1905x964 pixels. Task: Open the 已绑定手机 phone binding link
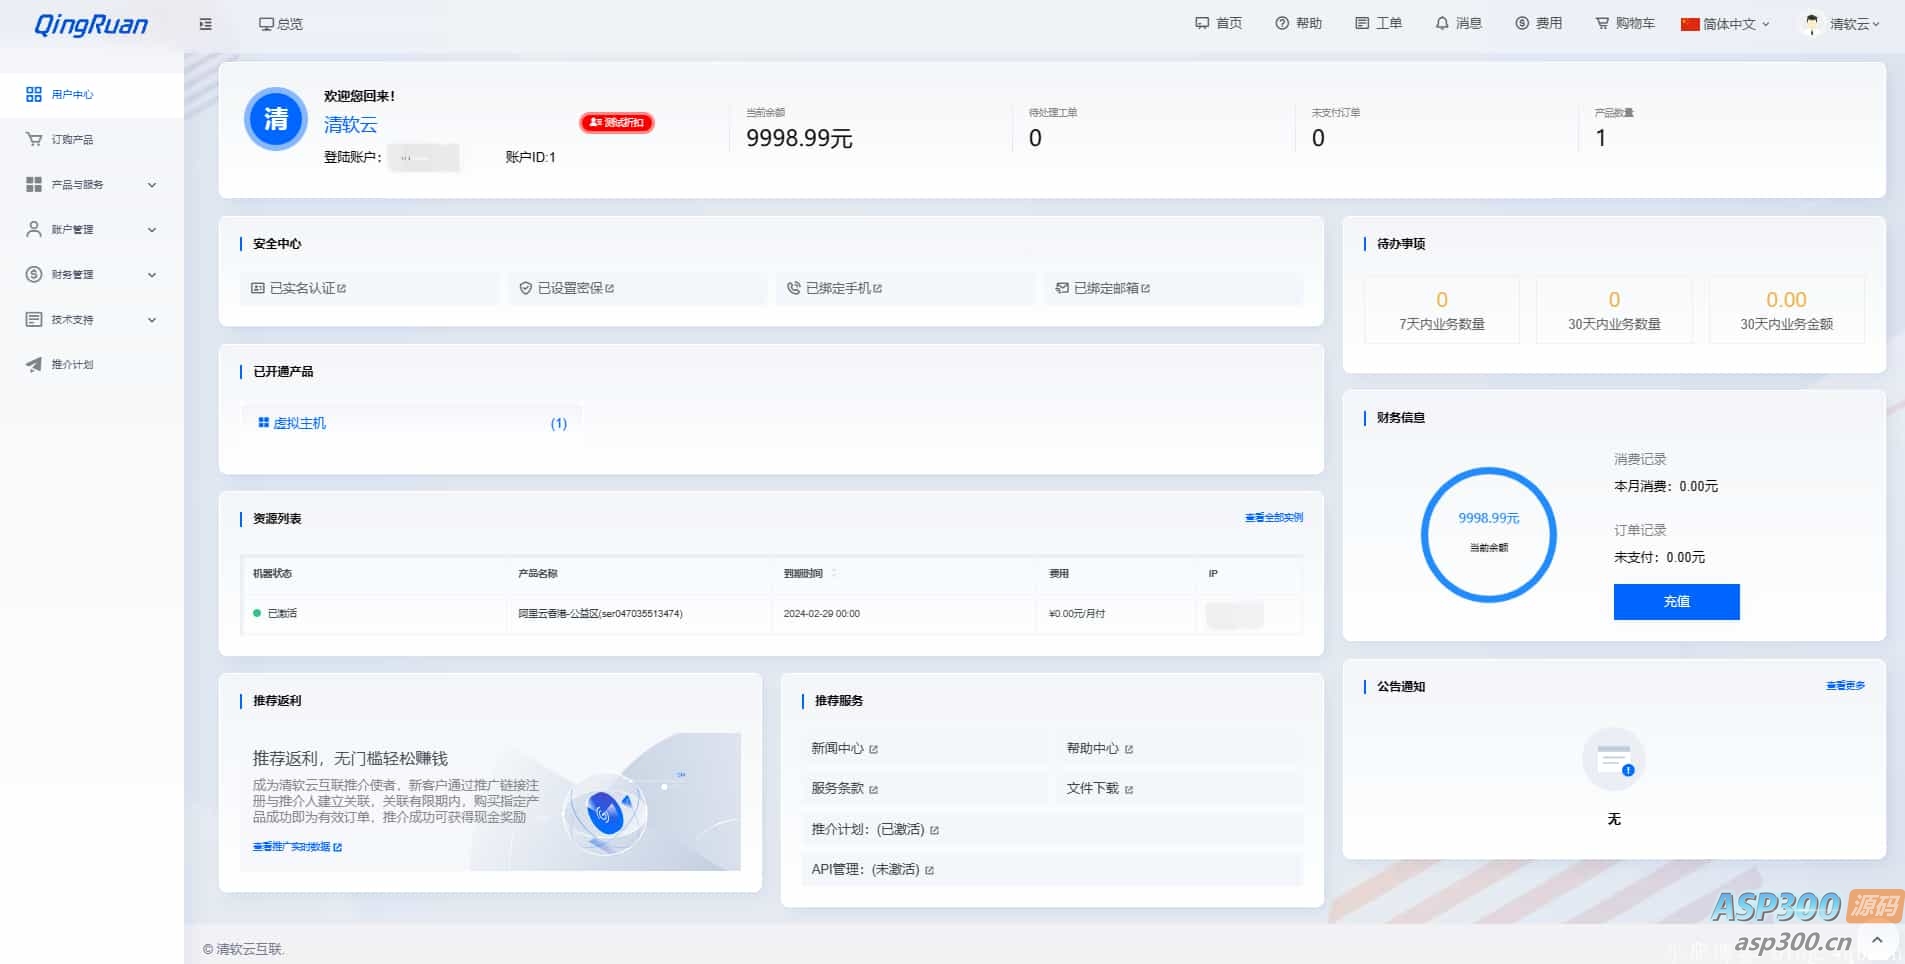tap(905, 288)
